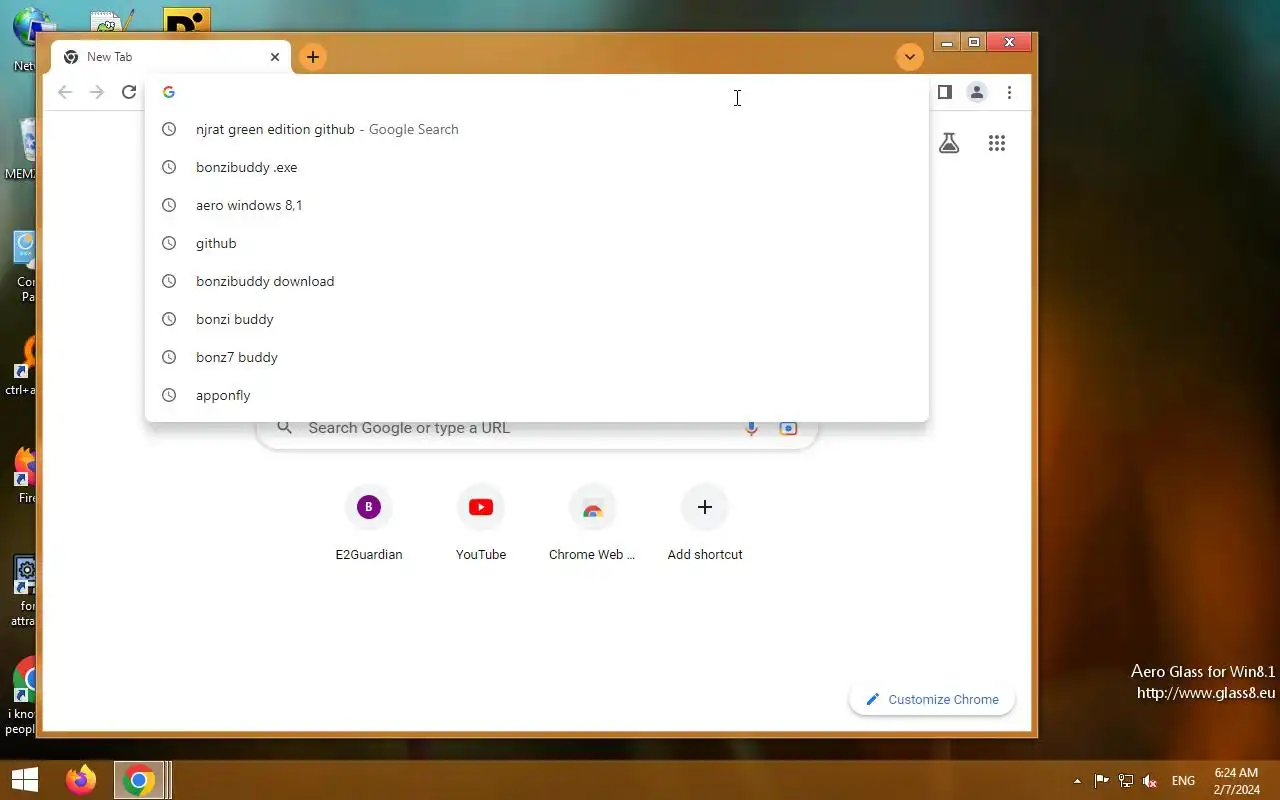This screenshot has height=800, width=1280.
Task: Open the Chrome Web Store shortcut
Action: [x=593, y=524]
